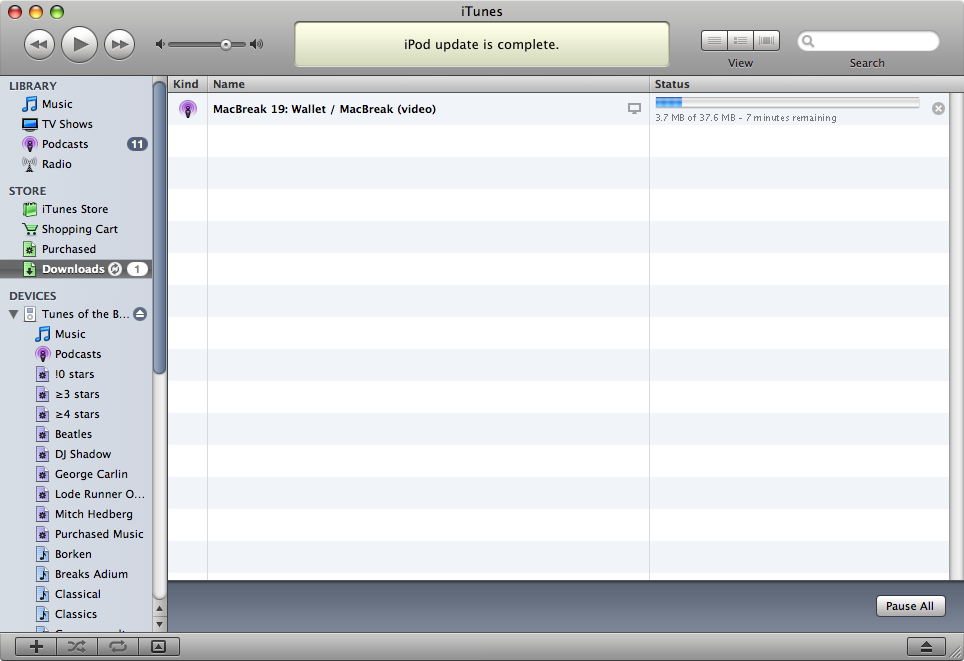Click the MacBreak download progress bar
The width and height of the screenshot is (964, 661).
(788, 102)
